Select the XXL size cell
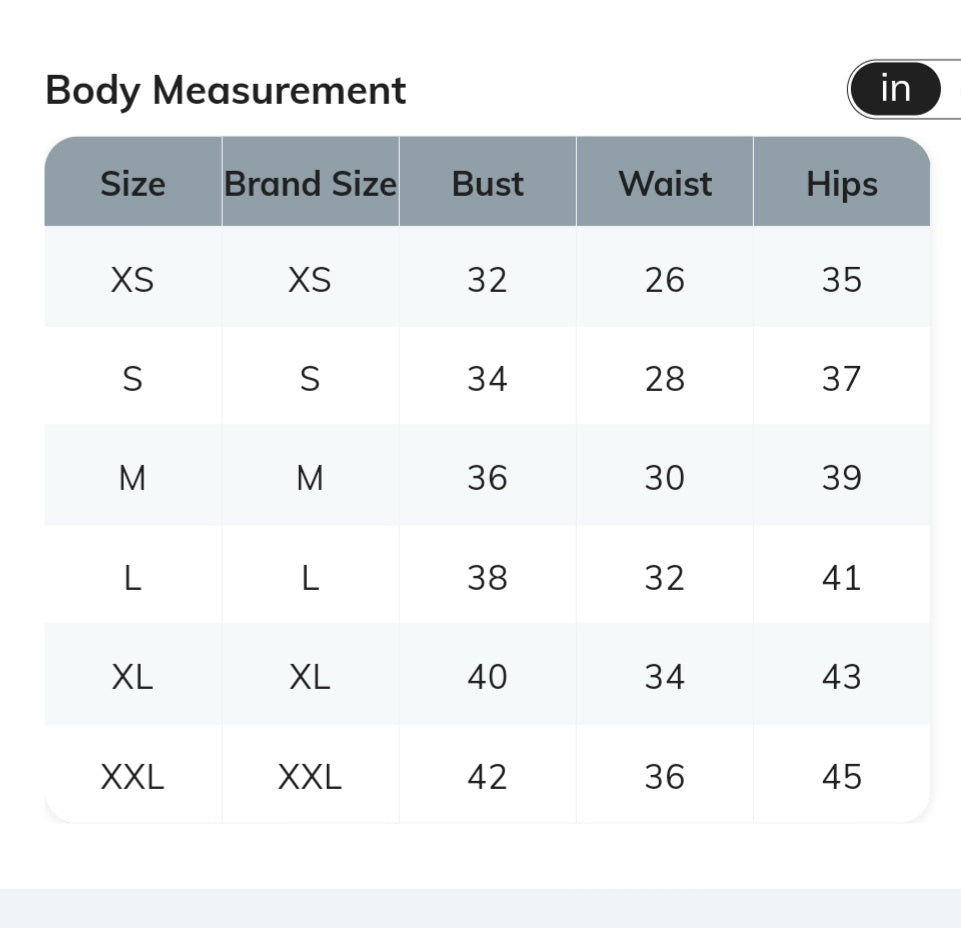This screenshot has width=961, height=928. tap(133, 775)
